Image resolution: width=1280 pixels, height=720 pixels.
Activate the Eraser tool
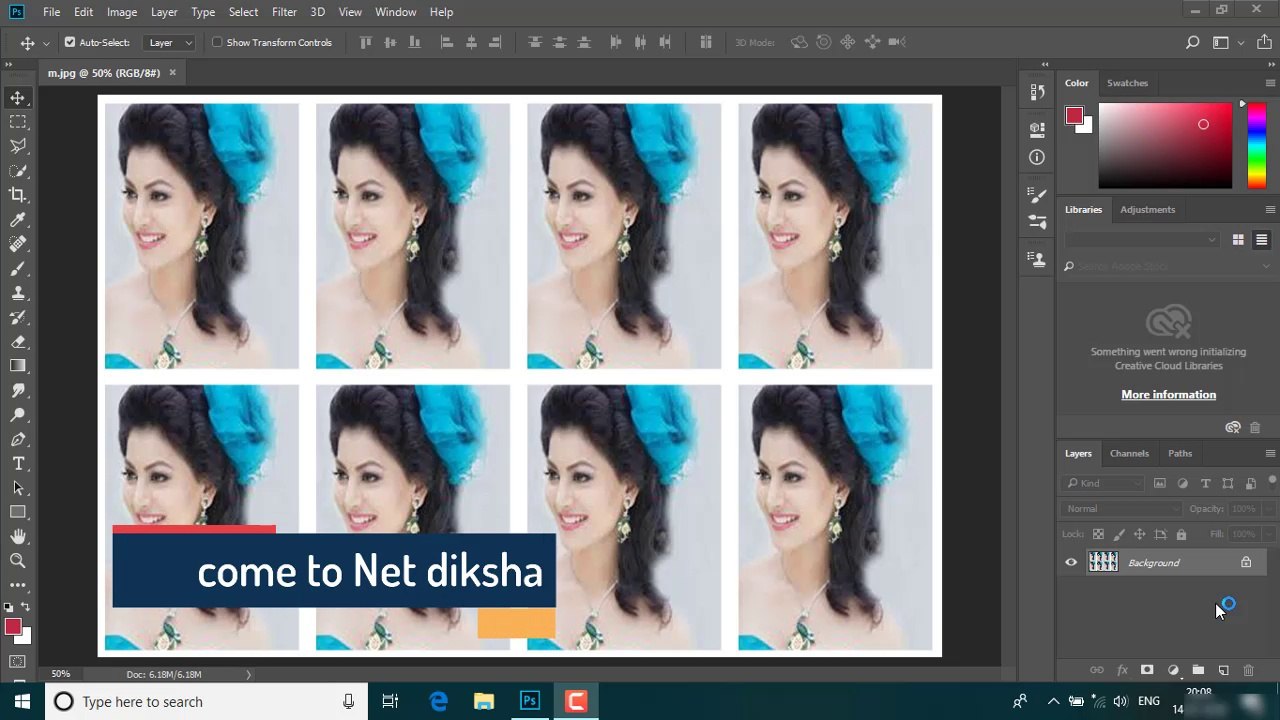click(18, 342)
